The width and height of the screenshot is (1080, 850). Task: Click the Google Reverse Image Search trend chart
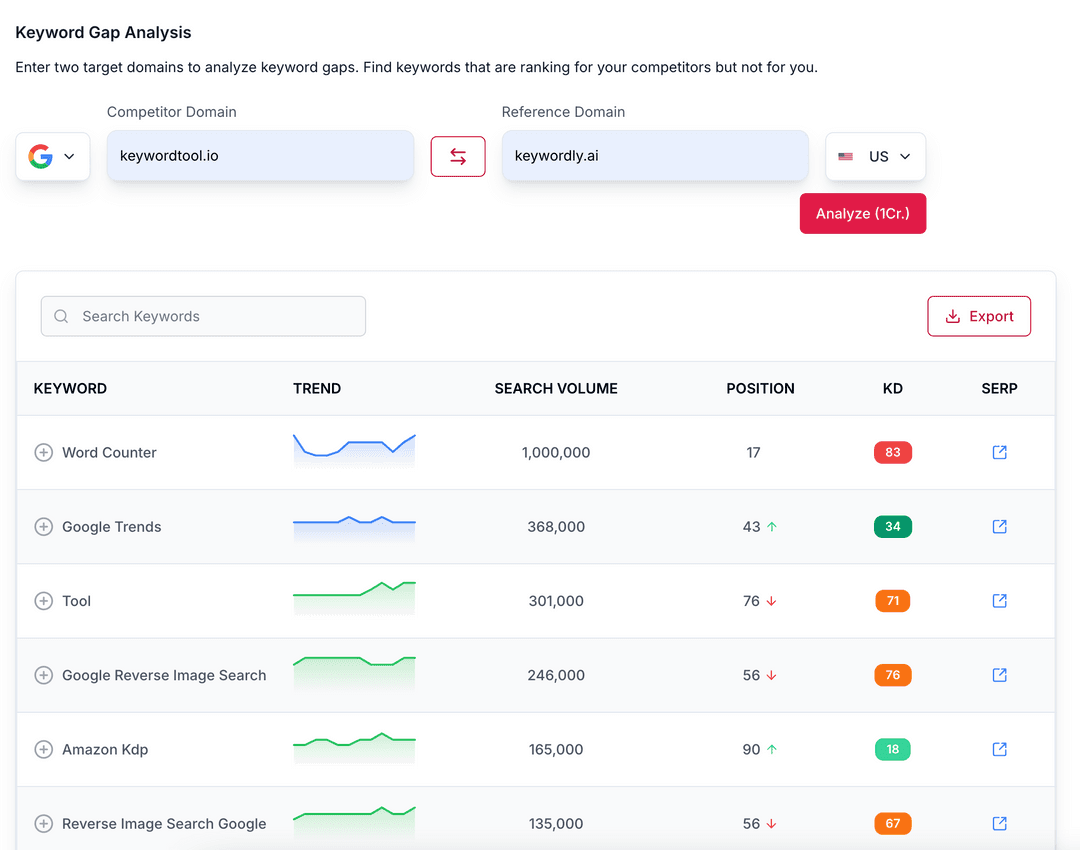pos(354,673)
